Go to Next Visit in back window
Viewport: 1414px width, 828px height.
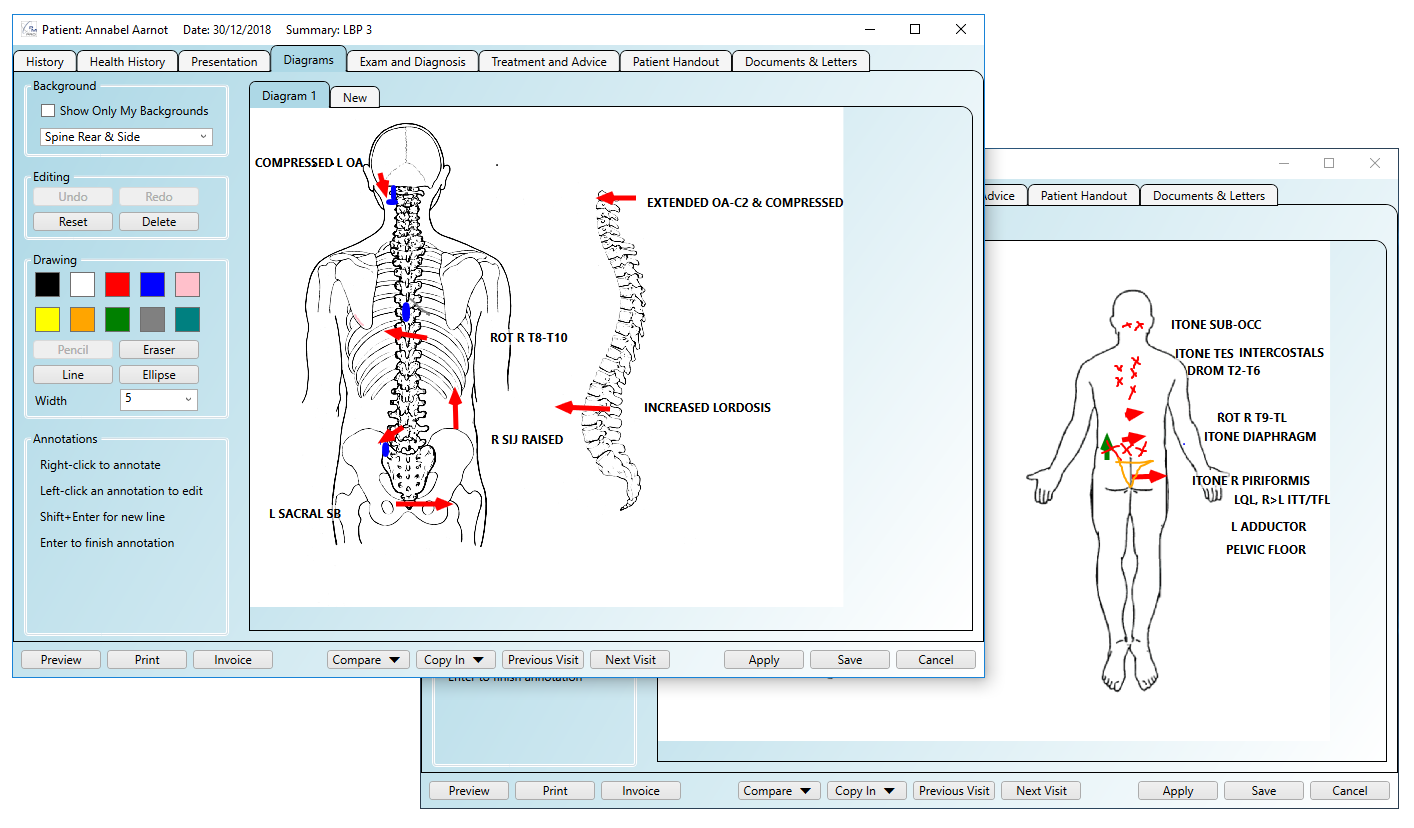[x=1041, y=791]
